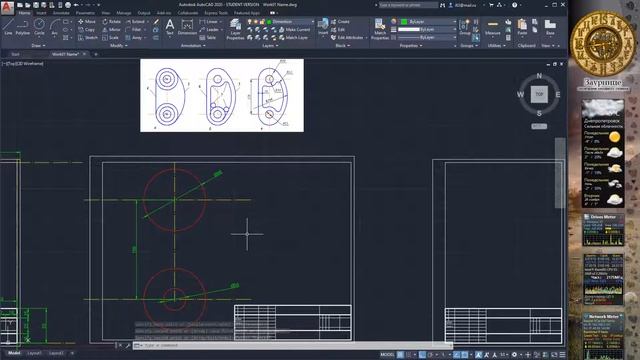
Task: Click the search keyword input field
Action: 408,5
